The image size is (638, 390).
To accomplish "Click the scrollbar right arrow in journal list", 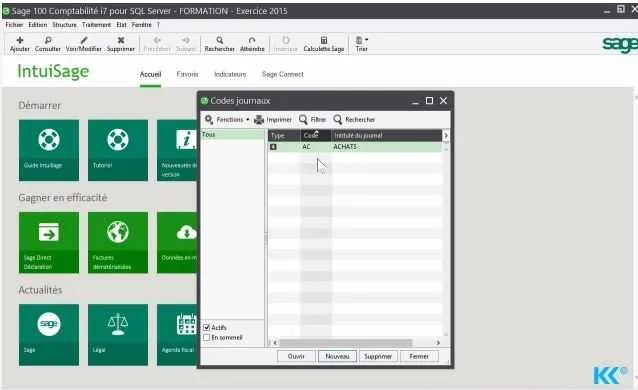I will click(x=438, y=343).
